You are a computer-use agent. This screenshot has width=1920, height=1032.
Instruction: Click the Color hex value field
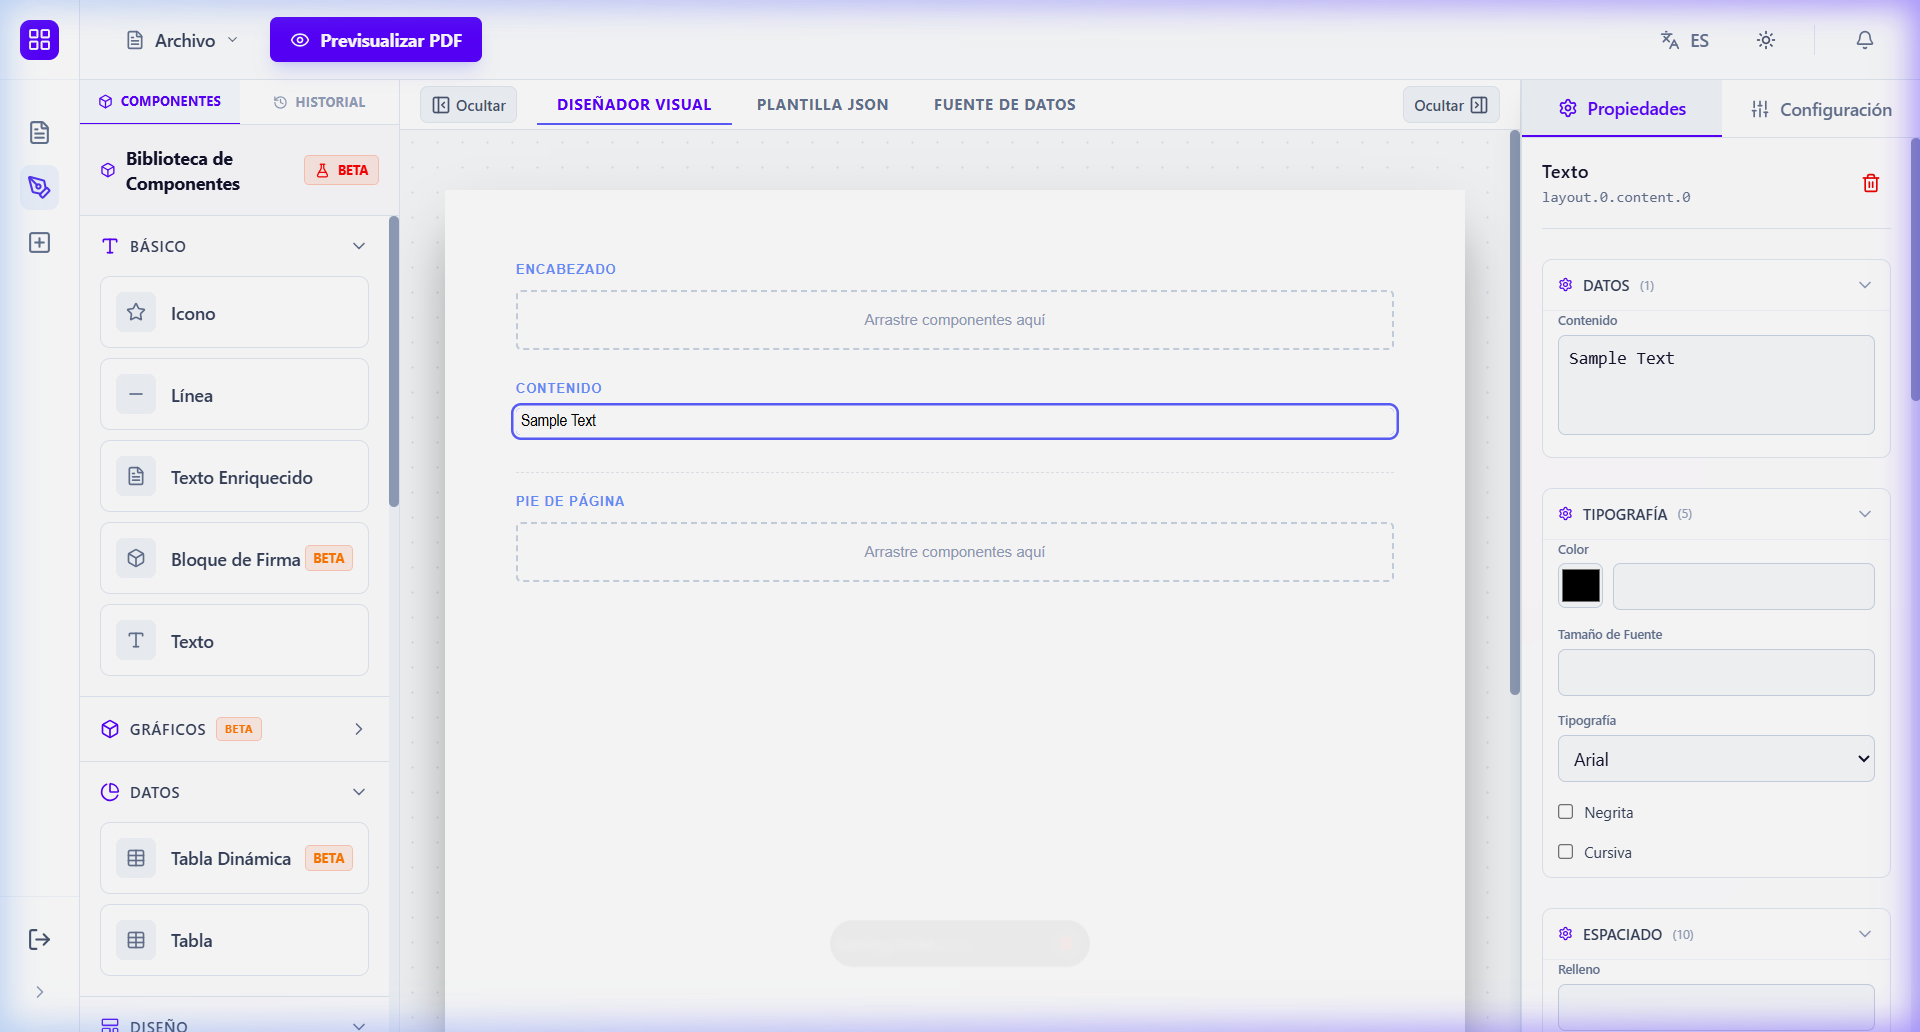(x=1743, y=586)
